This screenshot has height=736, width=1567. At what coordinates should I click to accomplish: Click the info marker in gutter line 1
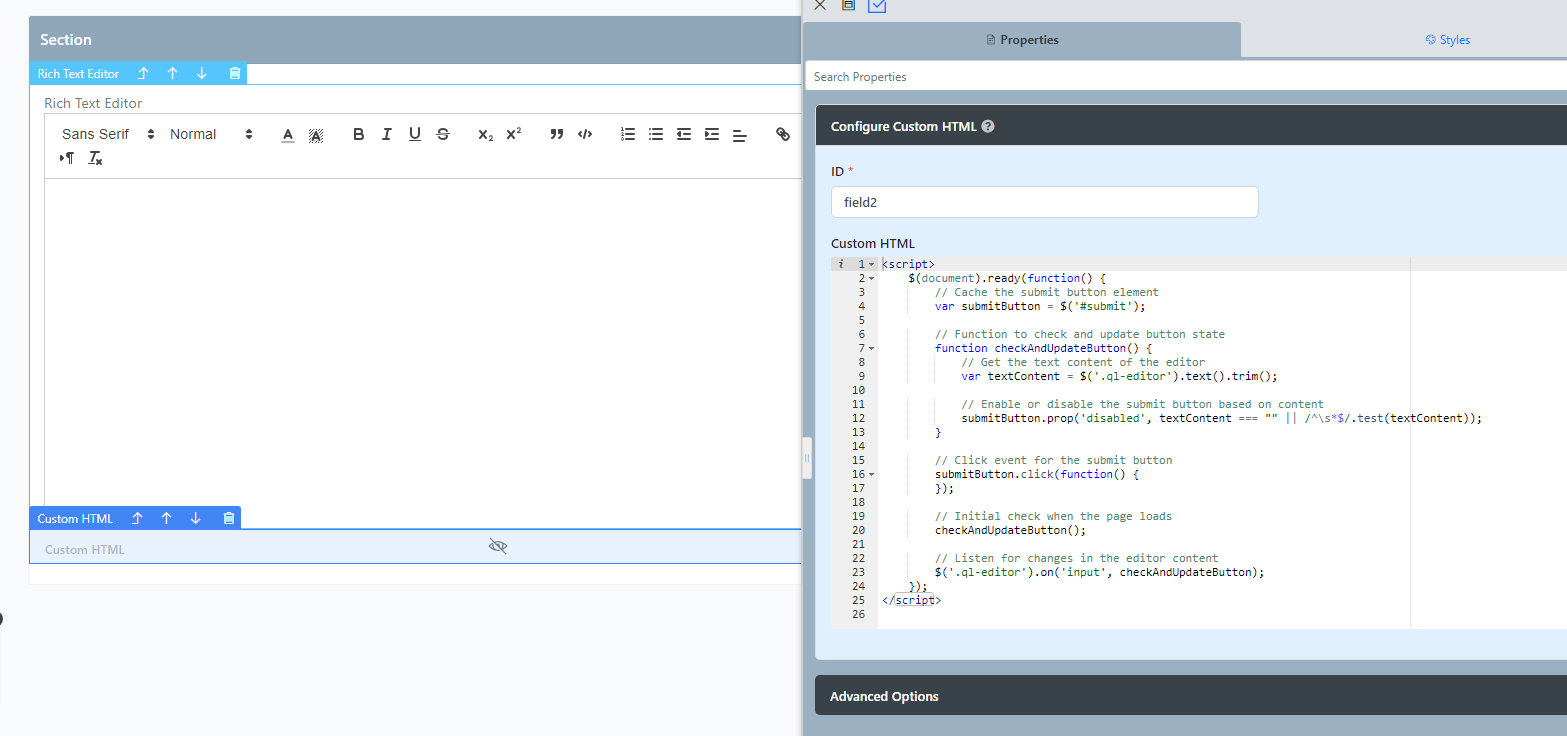pos(840,264)
